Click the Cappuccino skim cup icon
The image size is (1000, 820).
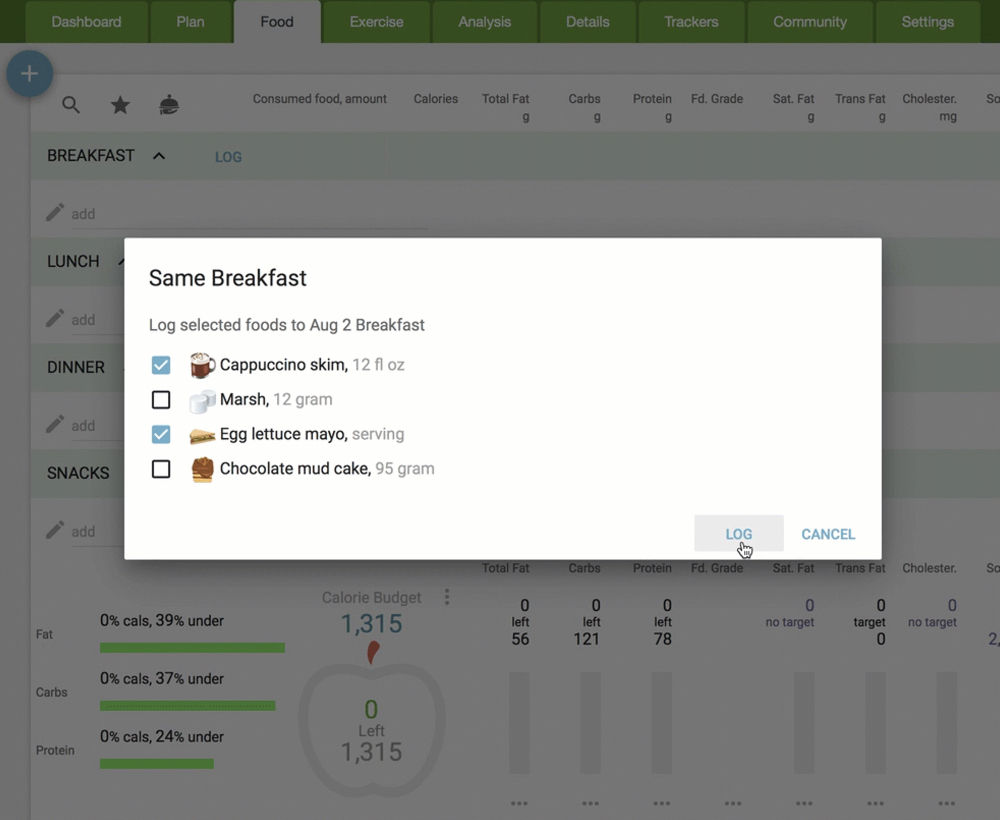tap(202, 365)
